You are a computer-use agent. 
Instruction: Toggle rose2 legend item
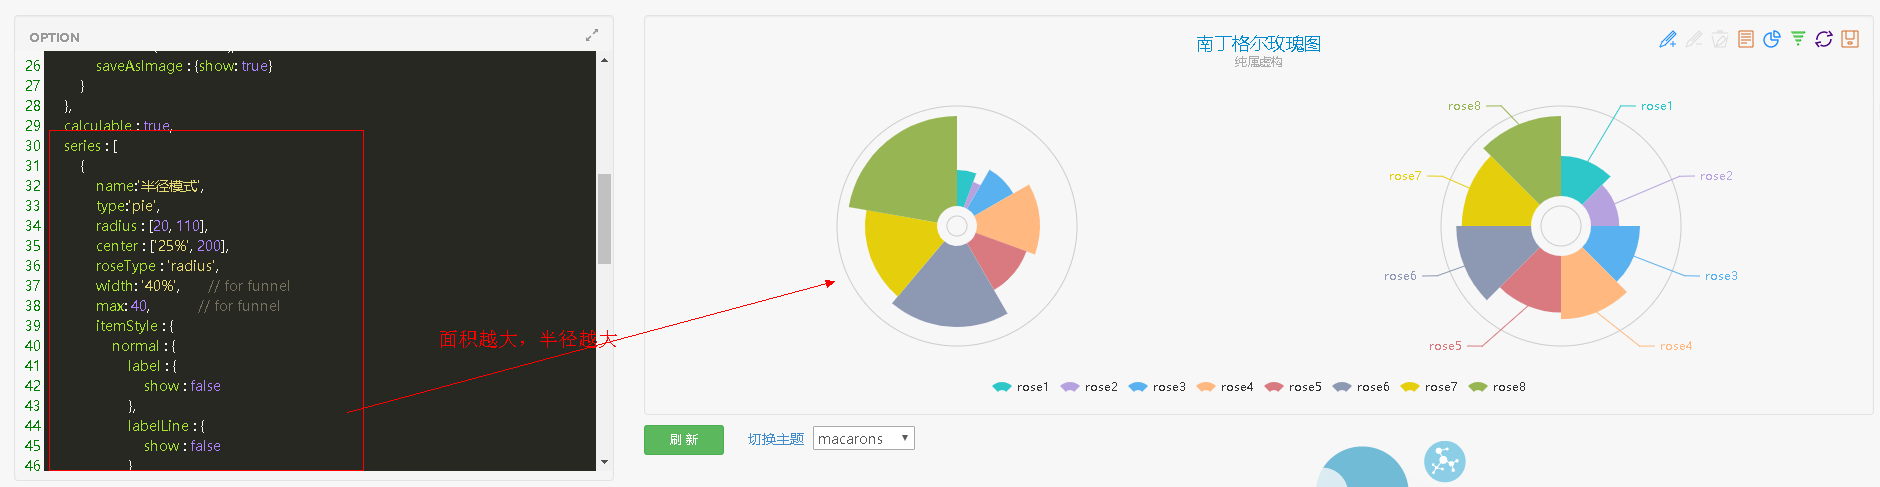[x=1088, y=387]
